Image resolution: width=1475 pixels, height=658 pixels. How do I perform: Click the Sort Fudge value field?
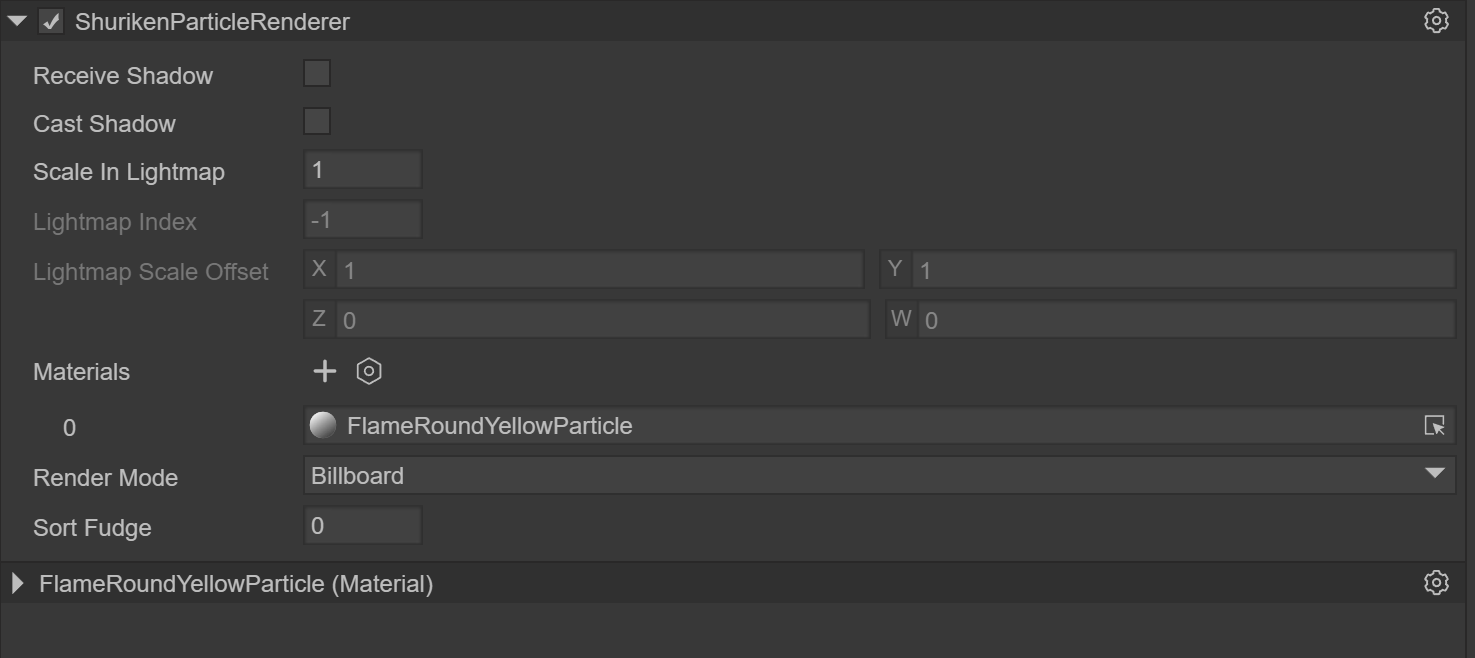click(x=362, y=526)
